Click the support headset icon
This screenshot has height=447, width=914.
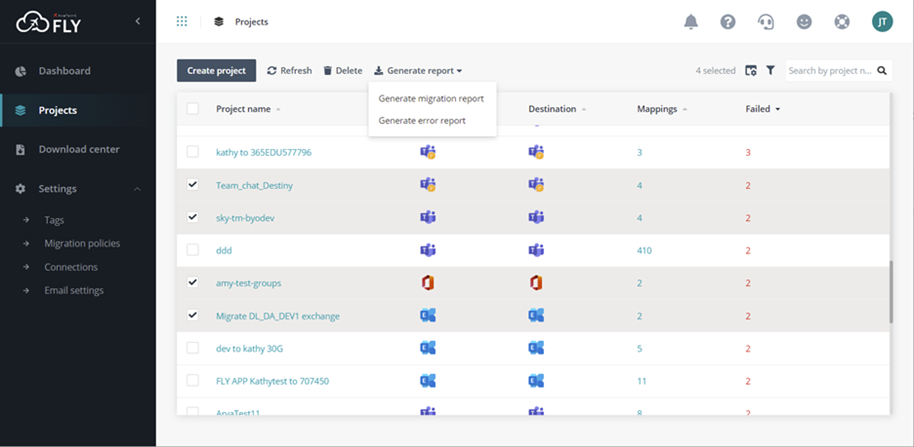(x=766, y=22)
